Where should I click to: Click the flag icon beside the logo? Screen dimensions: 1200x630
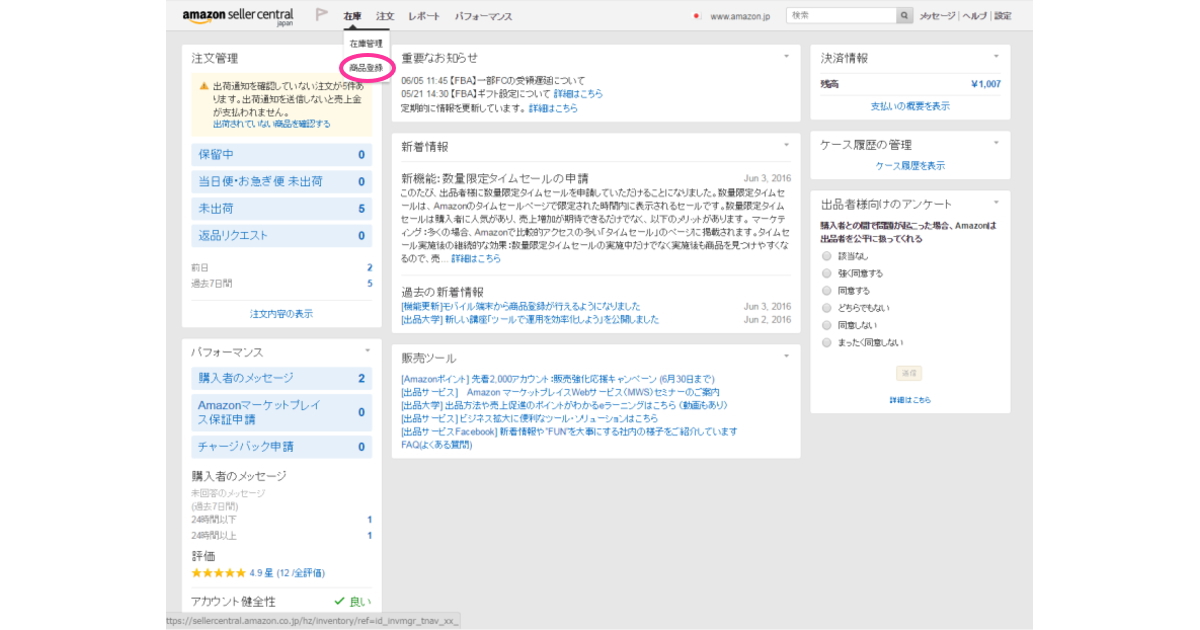(322, 15)
